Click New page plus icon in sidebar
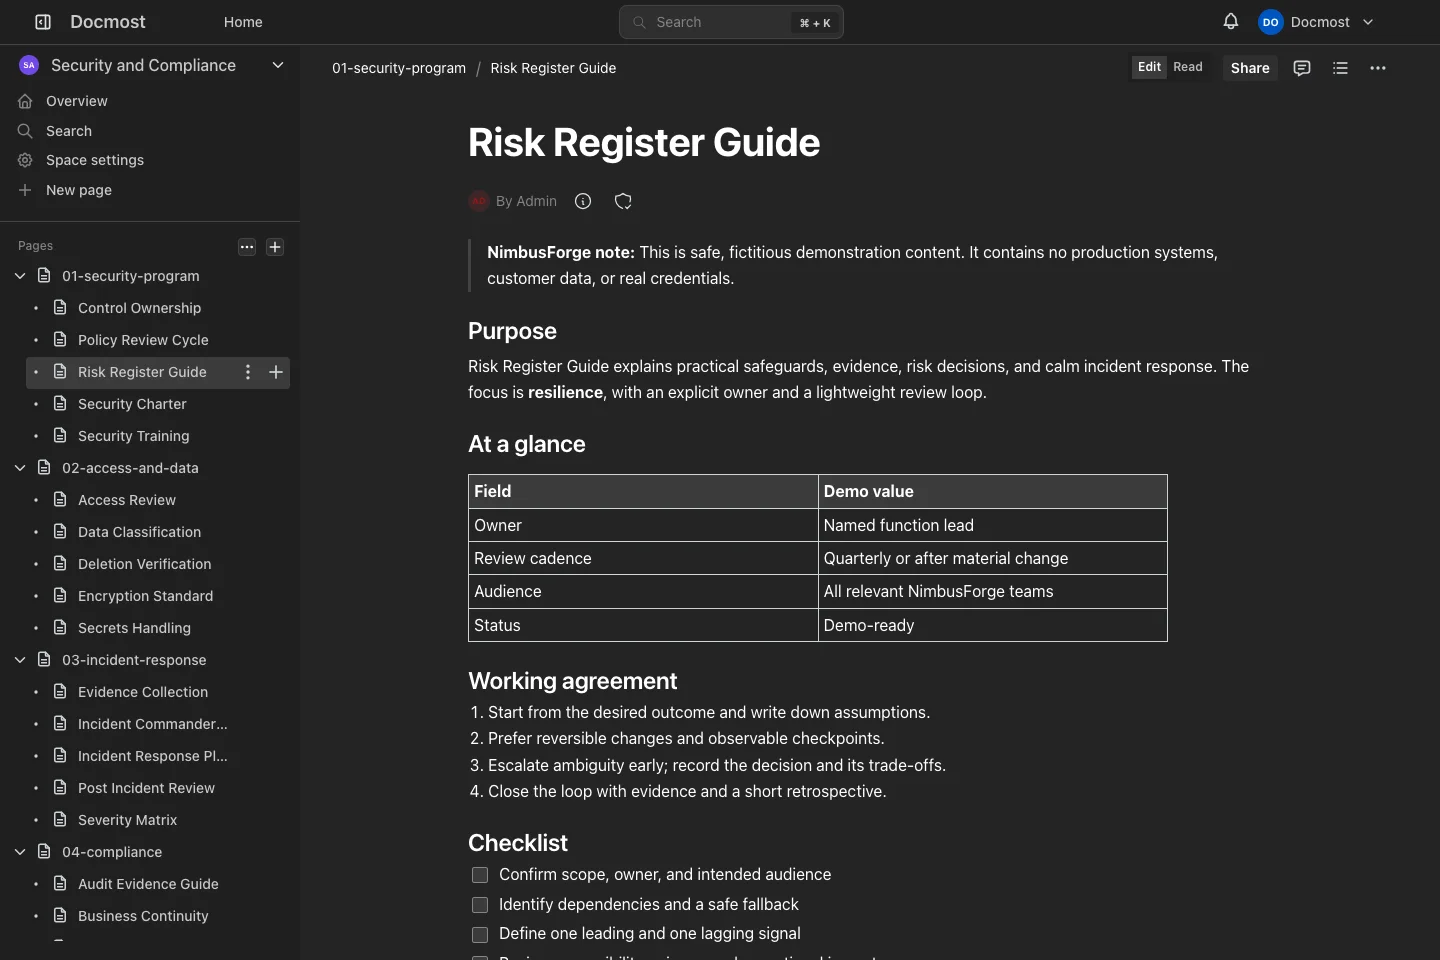 pos(25,190)
